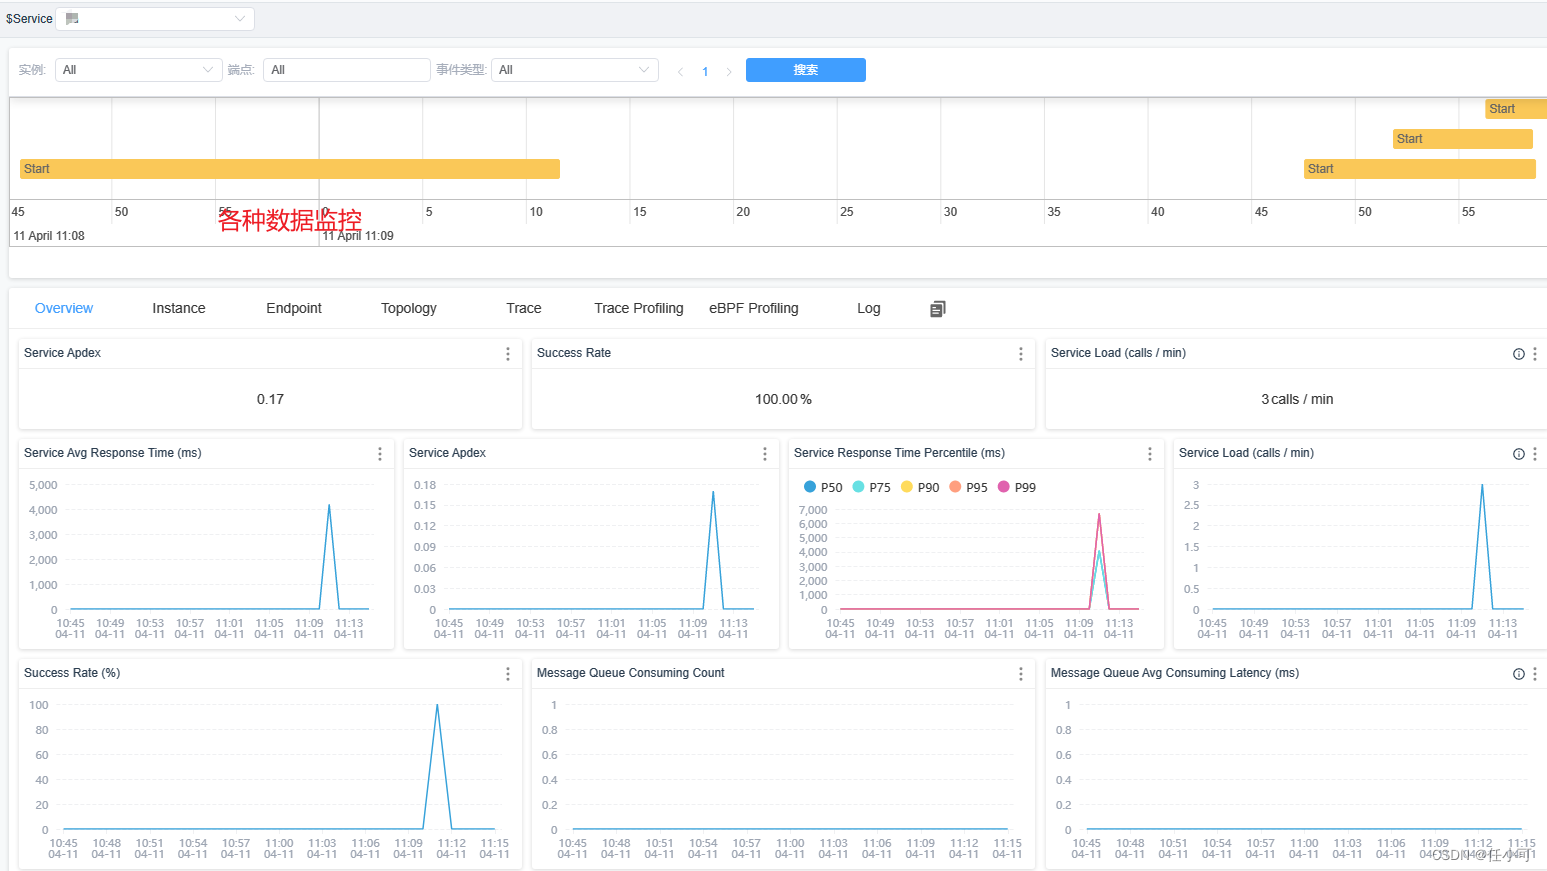Toggle the P50 legend in percentile chart

click(x=824, y=487)
